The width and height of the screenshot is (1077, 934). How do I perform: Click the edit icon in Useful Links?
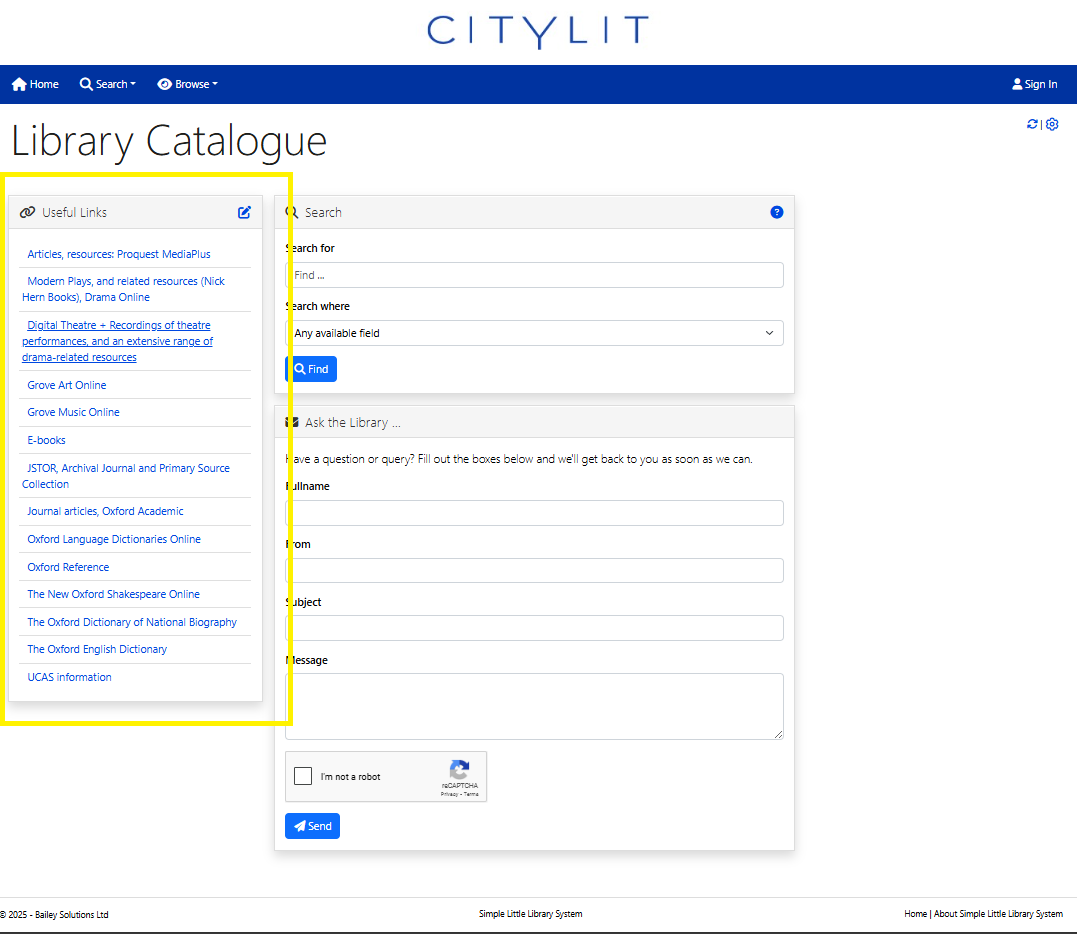tap(244, 212)
